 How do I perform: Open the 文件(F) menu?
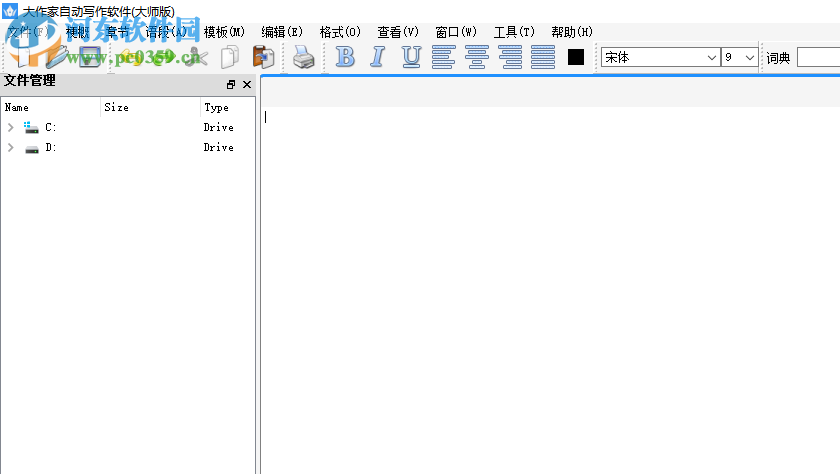tap(28, 32)
